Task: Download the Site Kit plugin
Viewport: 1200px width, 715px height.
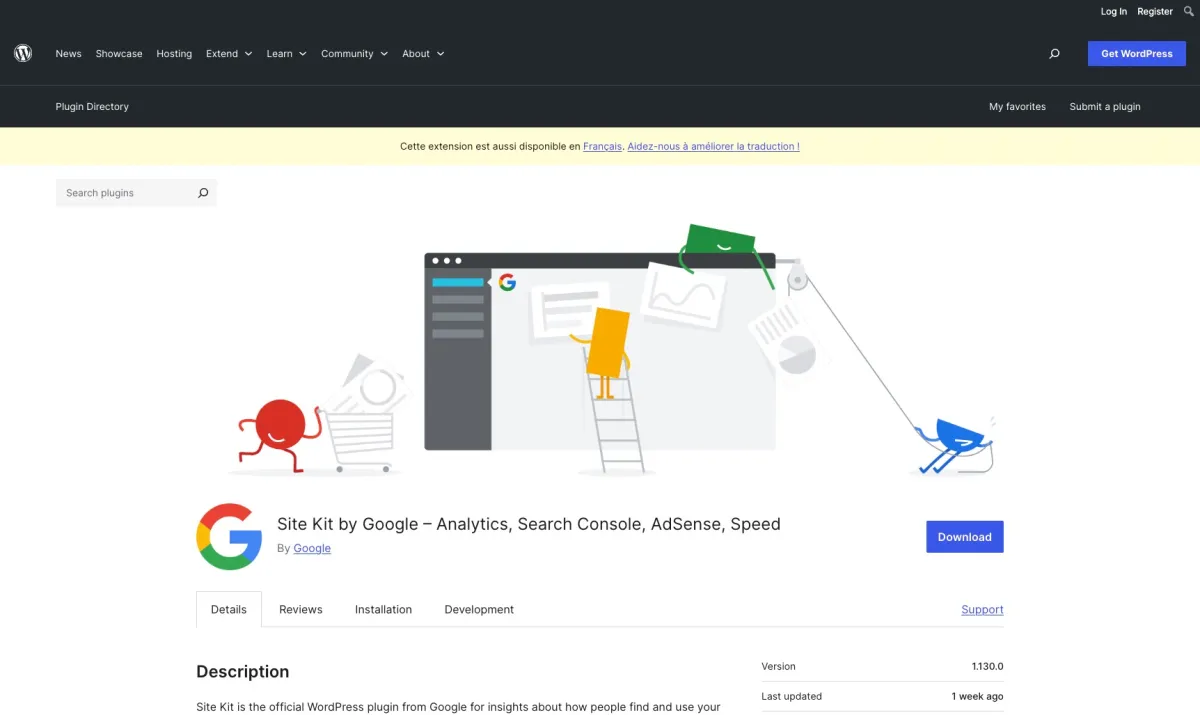Action: coord(964,537)
